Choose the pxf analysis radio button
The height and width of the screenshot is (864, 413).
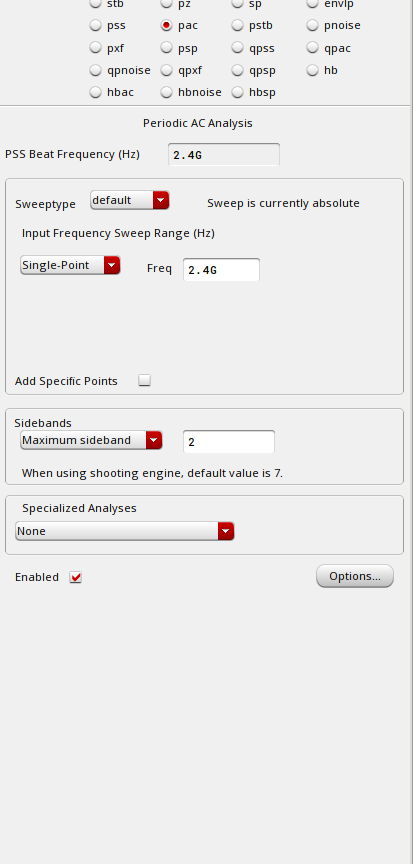96,48
